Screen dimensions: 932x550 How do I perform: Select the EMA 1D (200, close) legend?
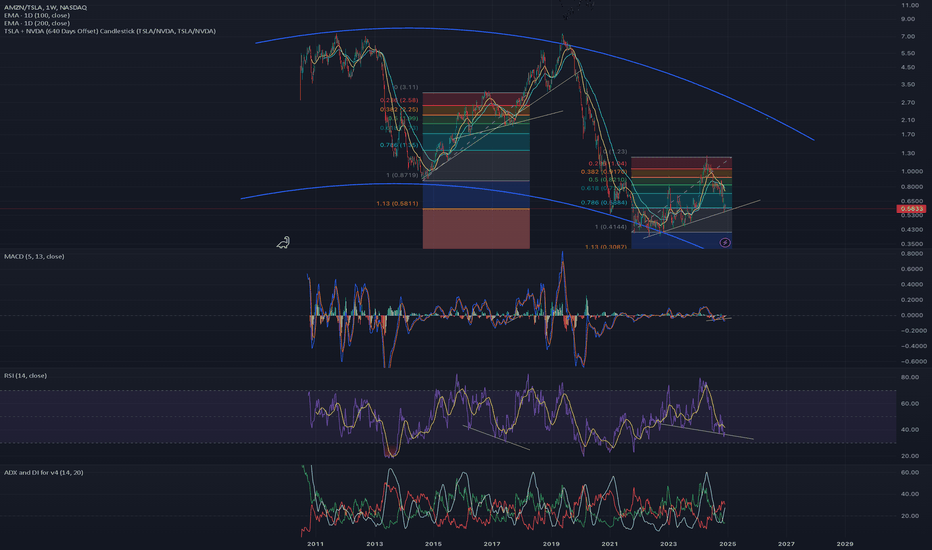point(37,23)
